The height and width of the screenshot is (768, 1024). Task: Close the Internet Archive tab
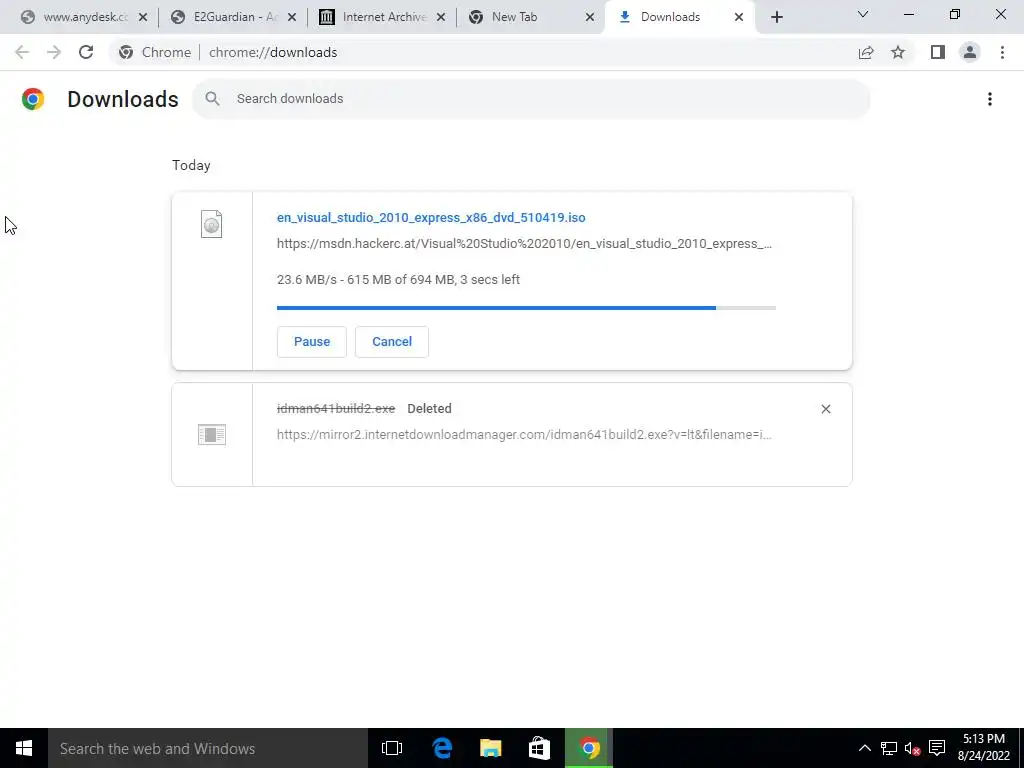pos(441,18)
